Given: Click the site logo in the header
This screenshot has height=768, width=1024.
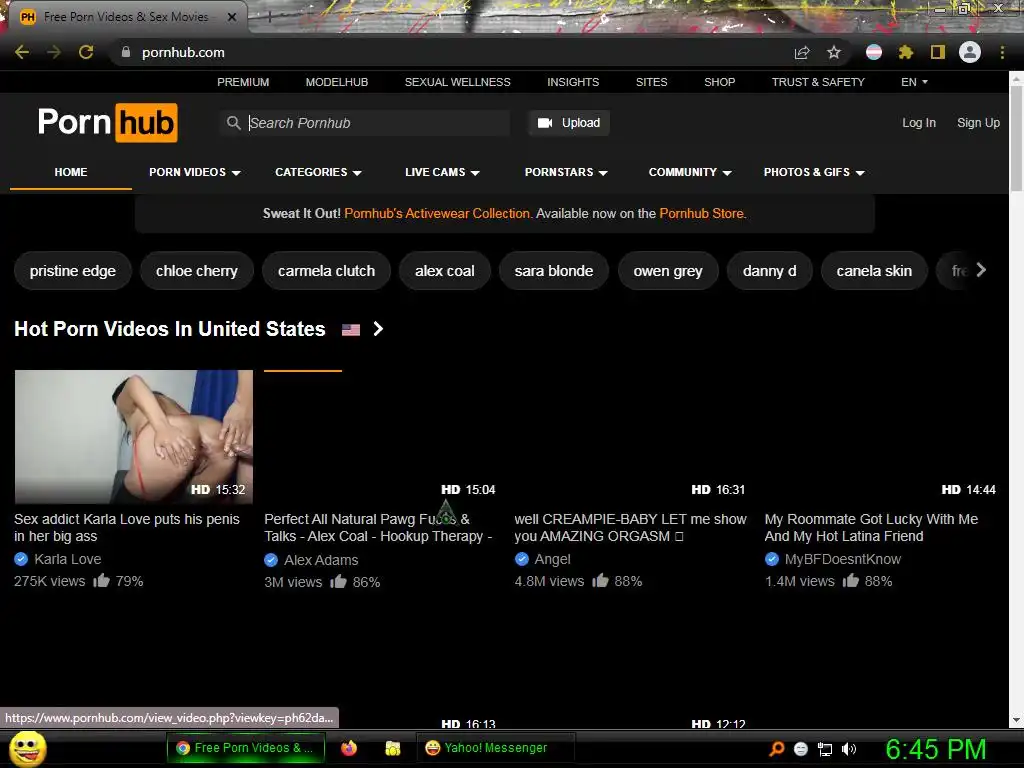Looking at the screenshot, I should coord(108,122).
